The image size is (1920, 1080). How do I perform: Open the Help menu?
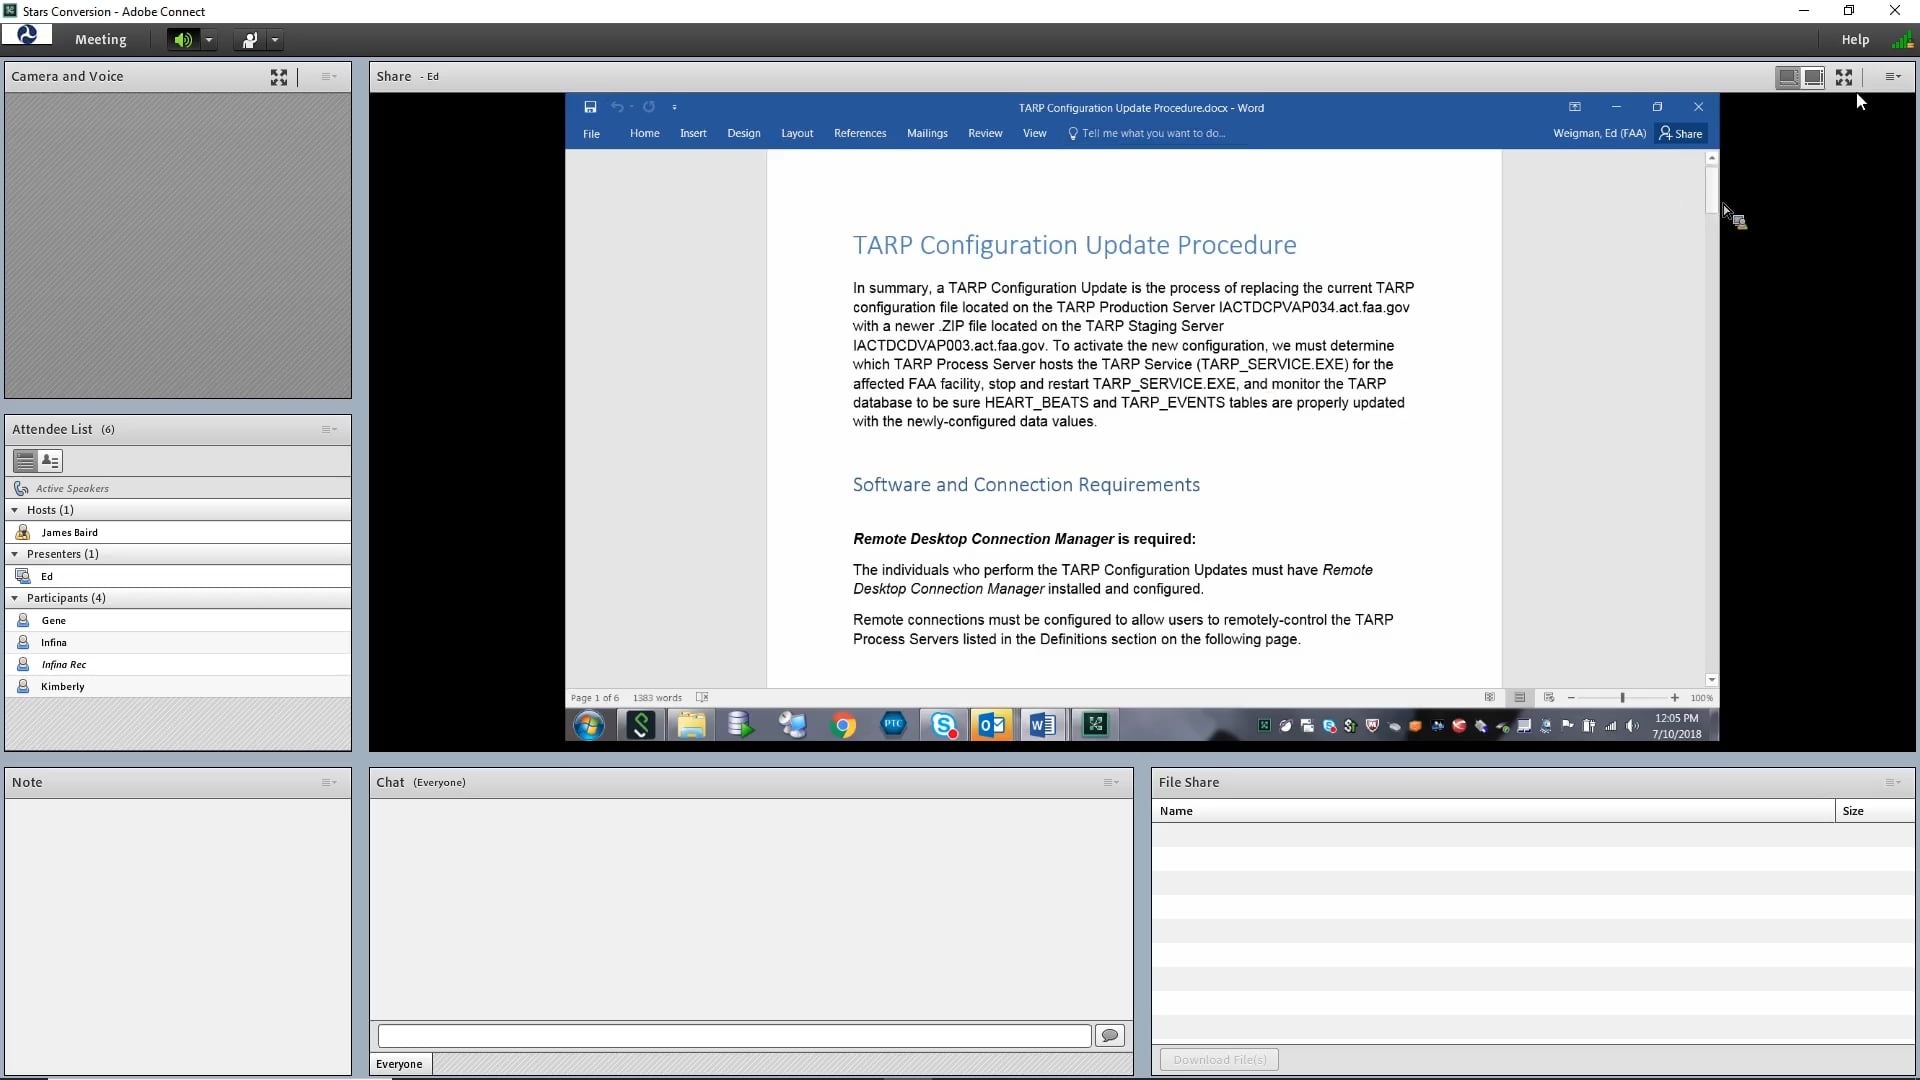[1855, 40]
